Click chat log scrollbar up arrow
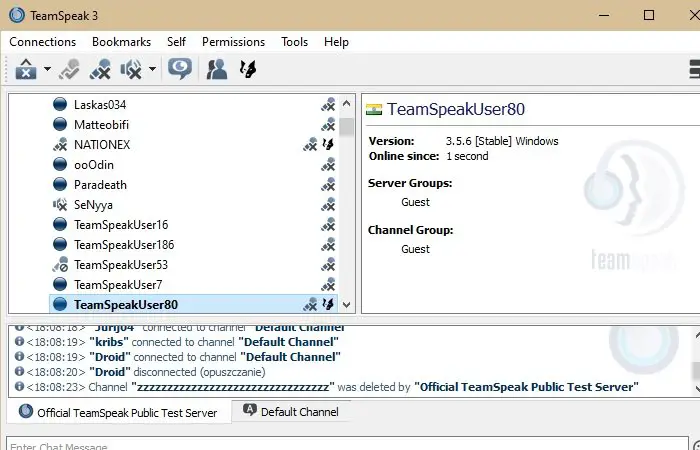The height and width of the screenshot is (450, 700). 696,334
